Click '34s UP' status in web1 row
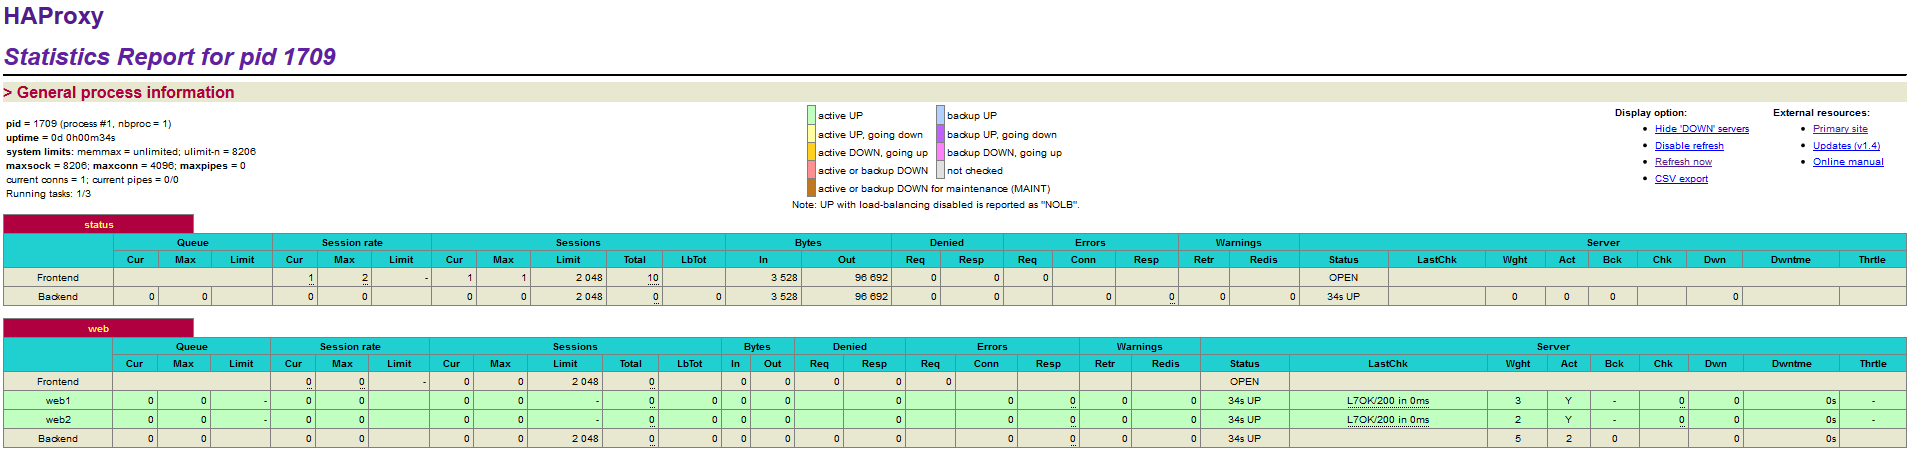Screen dimensions: 1912x459 pos(1244,401)
